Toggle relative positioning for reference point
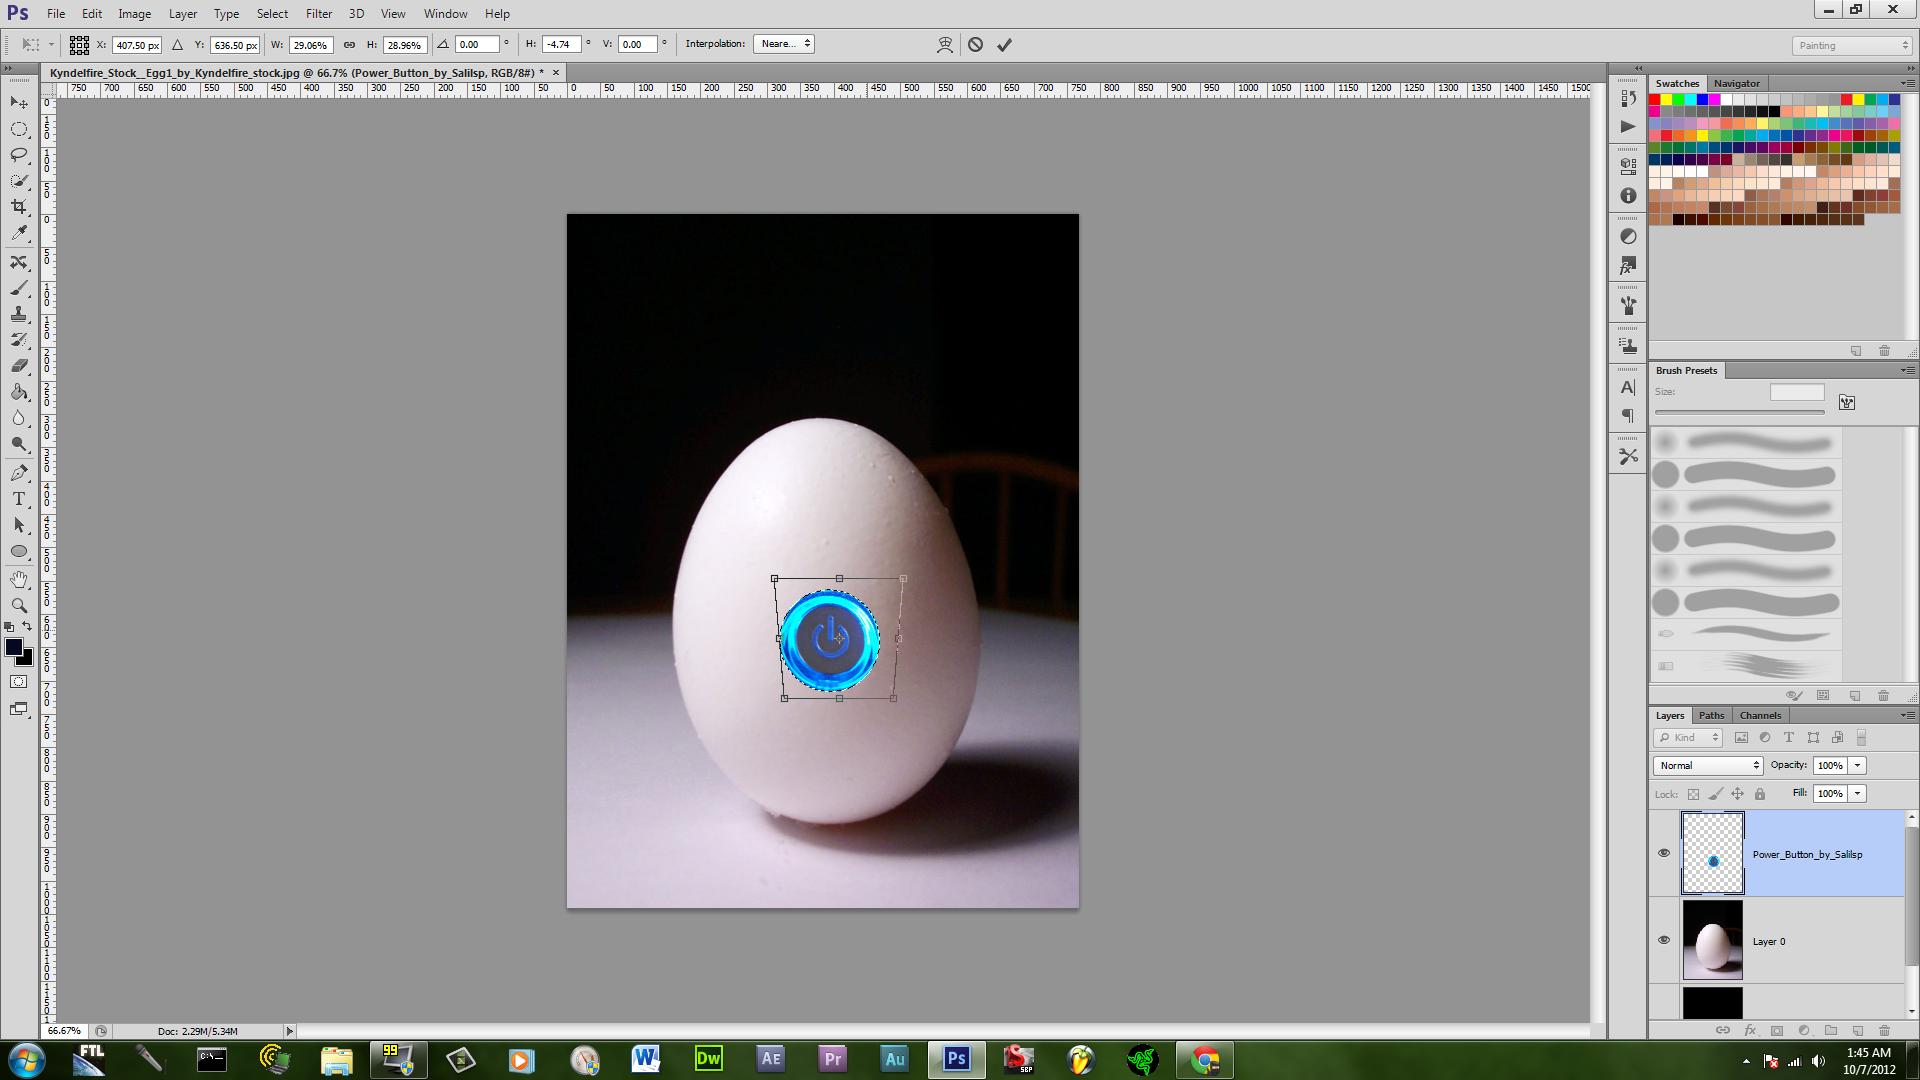This screenshot has height=1080, width=1920. click(177, 45)
